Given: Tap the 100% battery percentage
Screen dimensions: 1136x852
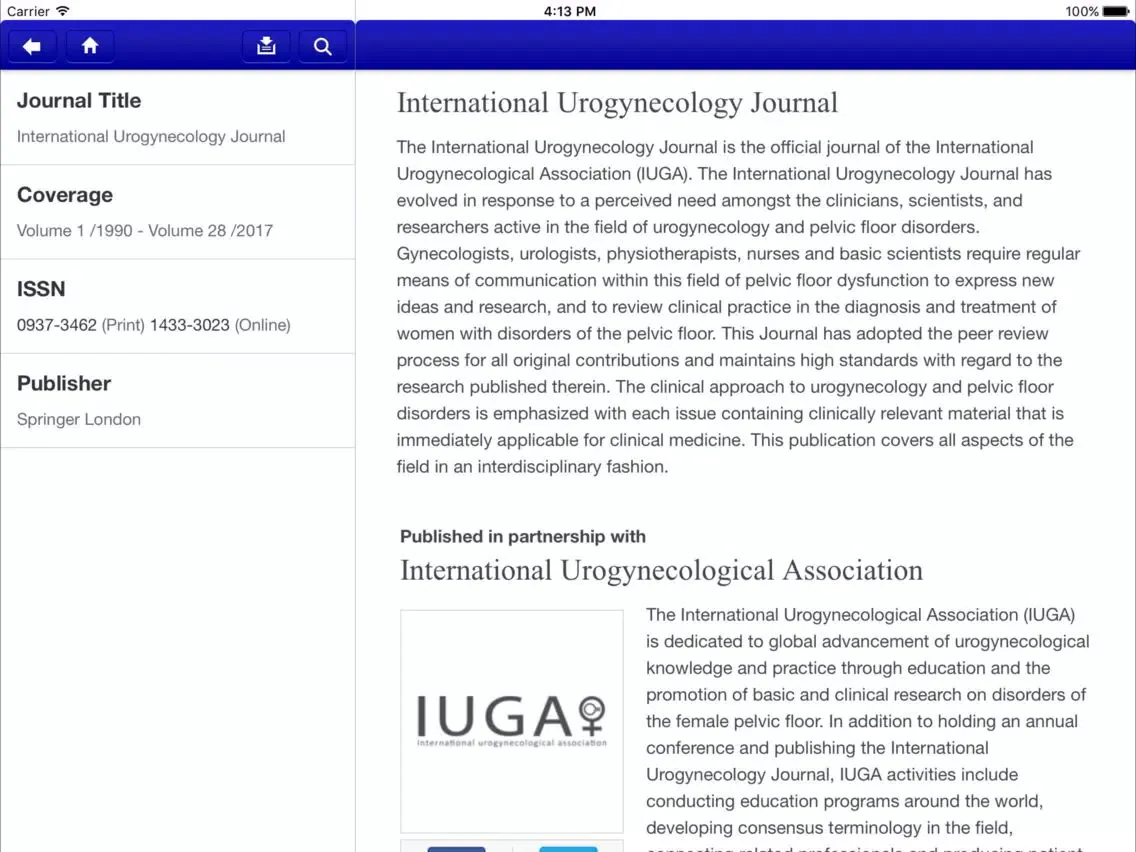Looking at the screenshot, I should coord(1082,11).
